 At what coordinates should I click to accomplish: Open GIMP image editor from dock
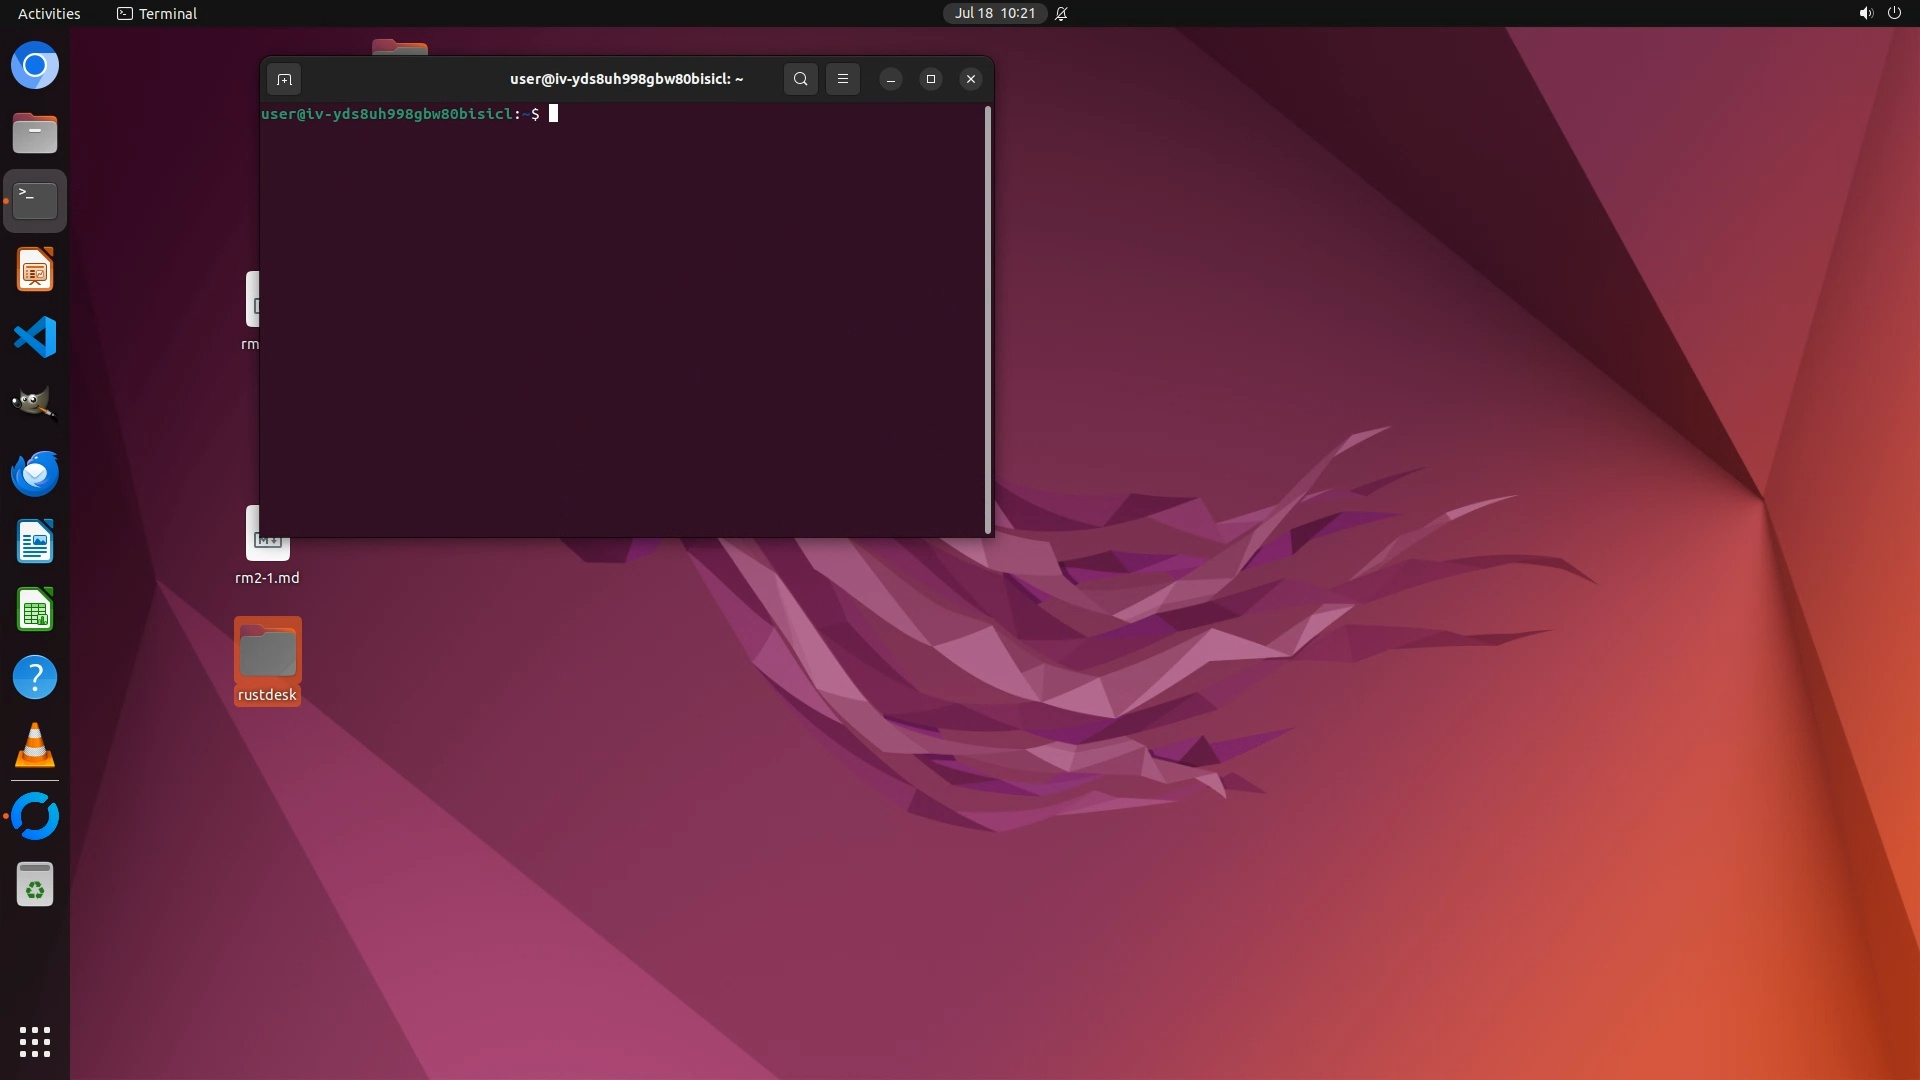coord(35,405)
